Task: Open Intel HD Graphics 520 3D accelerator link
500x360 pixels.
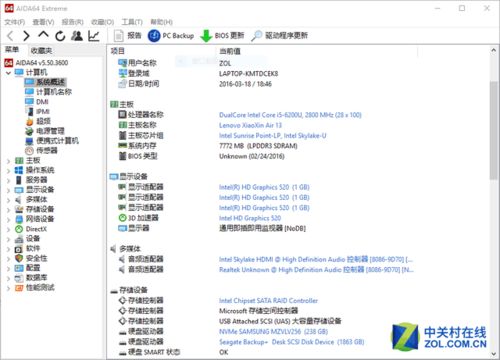Action: (250, 218)
